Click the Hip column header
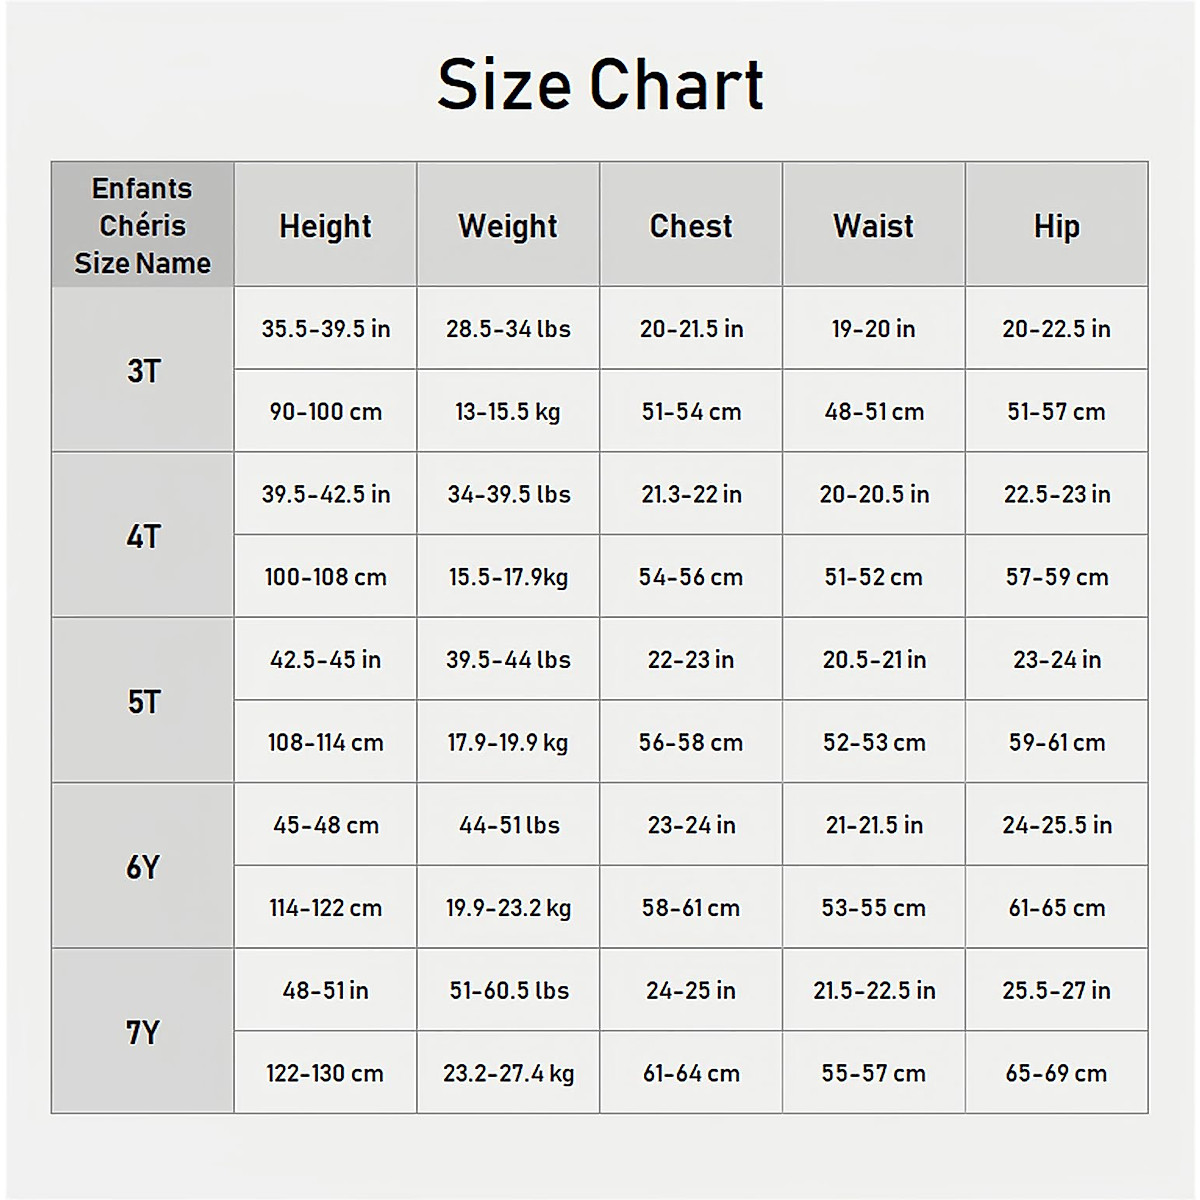 1057,226
